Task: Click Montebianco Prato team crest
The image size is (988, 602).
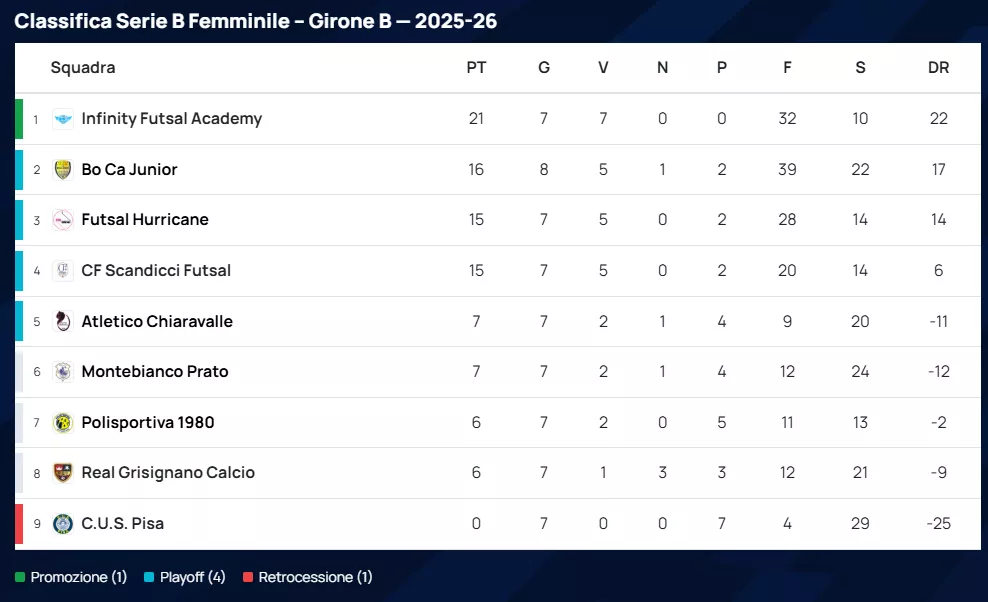Action: 63,372
